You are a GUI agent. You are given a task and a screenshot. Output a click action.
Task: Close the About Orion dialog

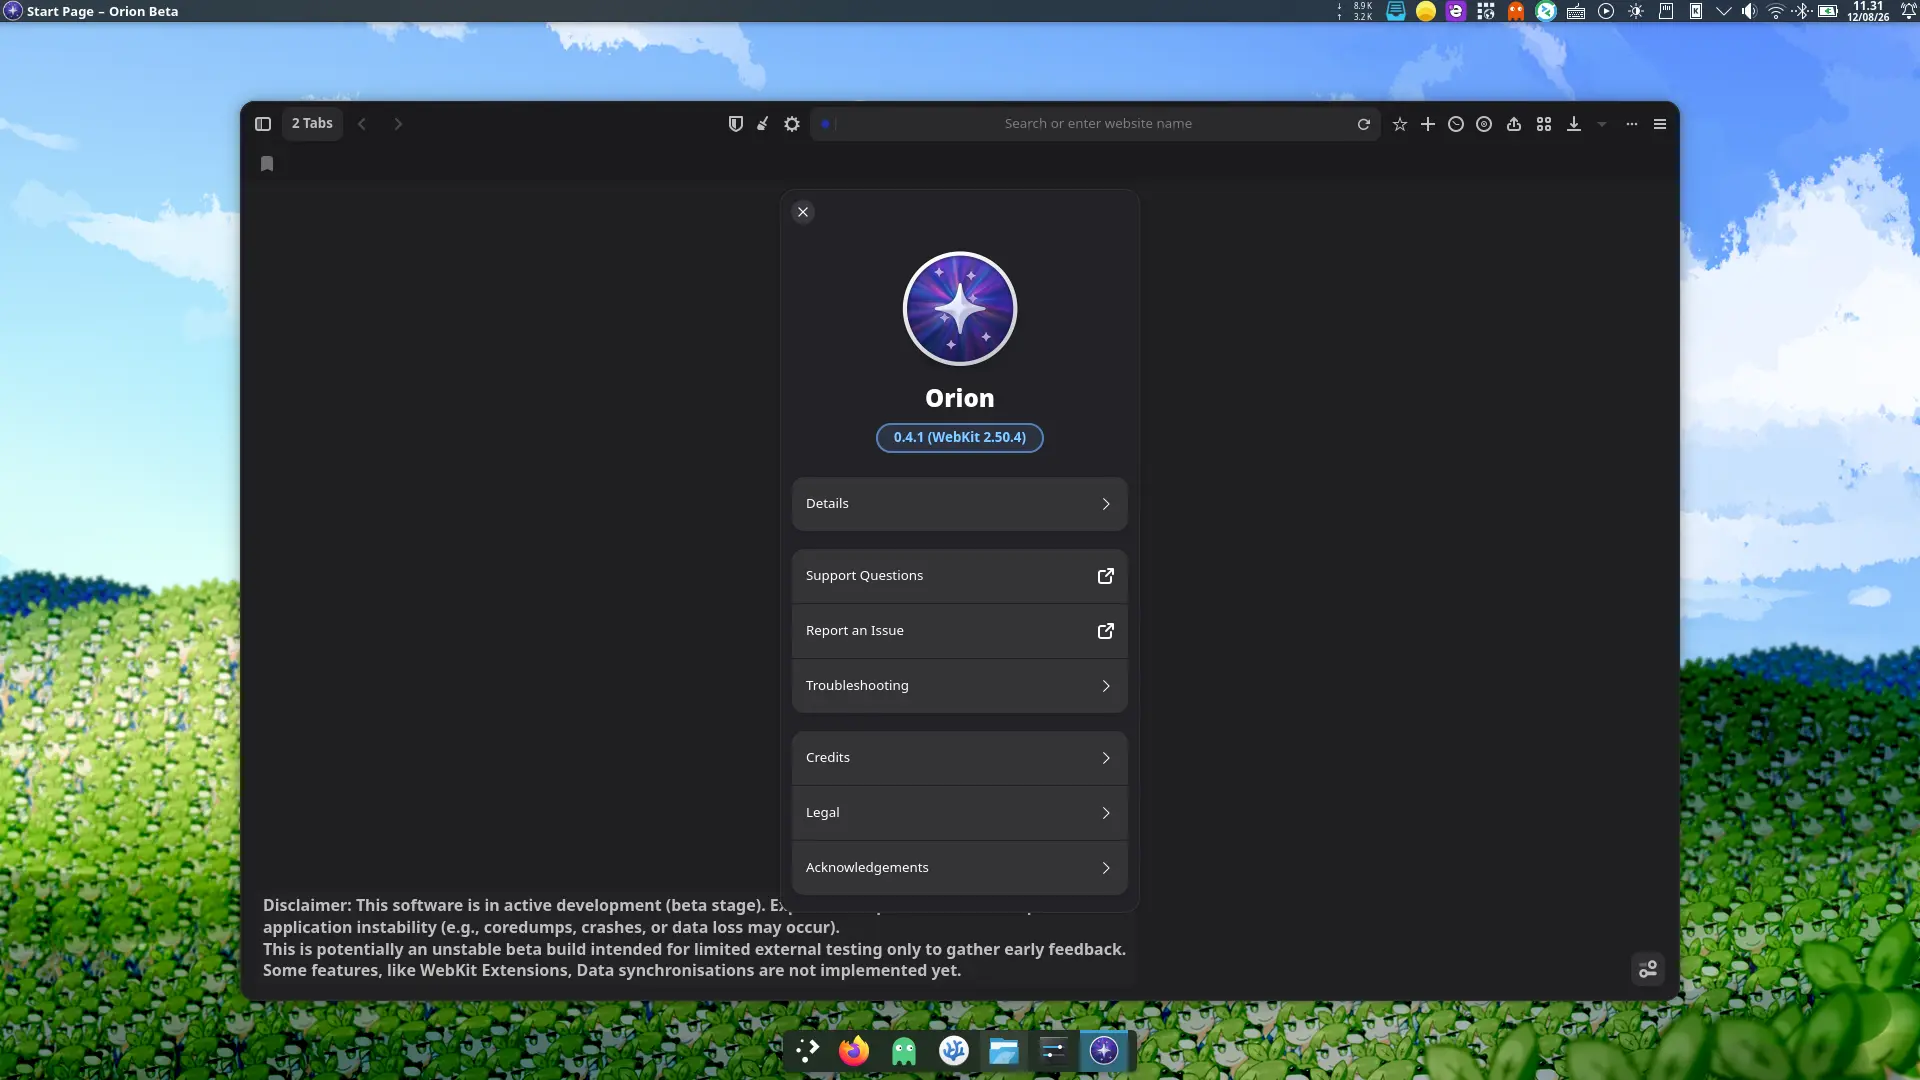803,212
